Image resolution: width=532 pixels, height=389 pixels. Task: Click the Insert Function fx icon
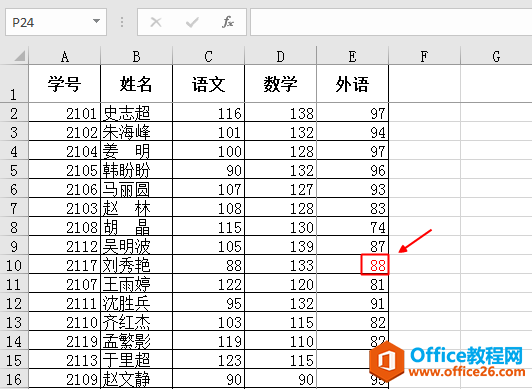(228, 22)
